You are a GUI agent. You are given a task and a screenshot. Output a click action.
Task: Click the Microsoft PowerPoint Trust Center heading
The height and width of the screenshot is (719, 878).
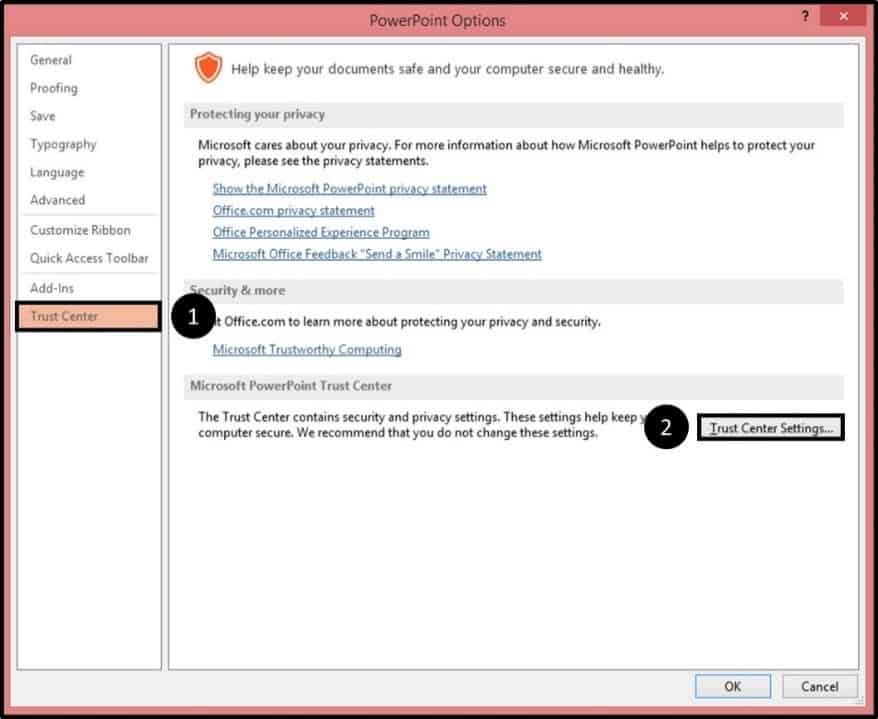click(x=291, y=386)
